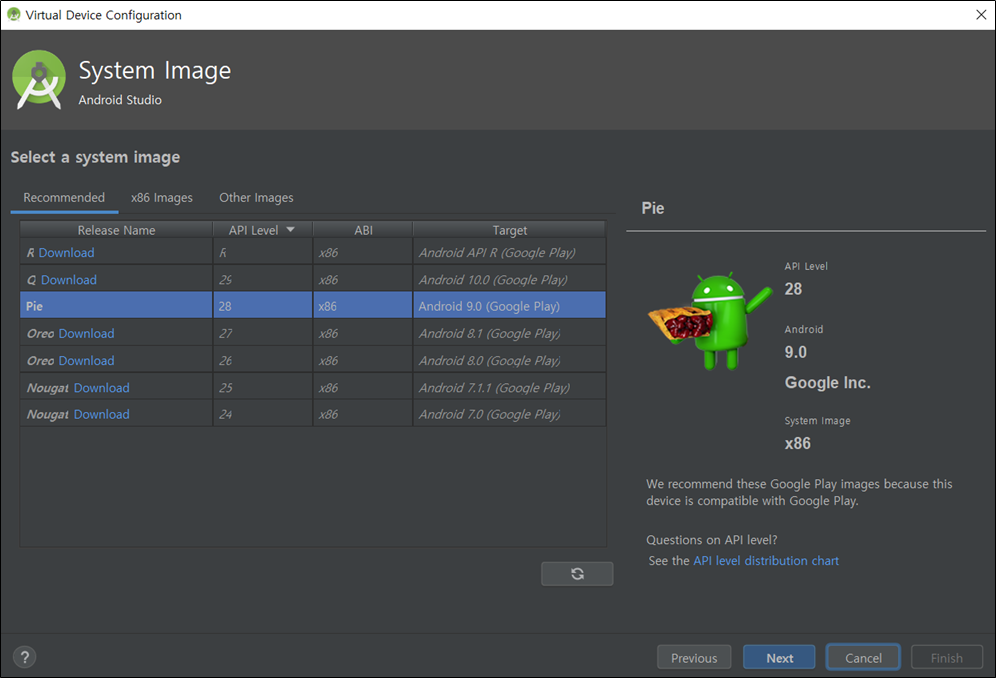
Task: Switch to the Recommended tab
Action: (x=64, y=198)
